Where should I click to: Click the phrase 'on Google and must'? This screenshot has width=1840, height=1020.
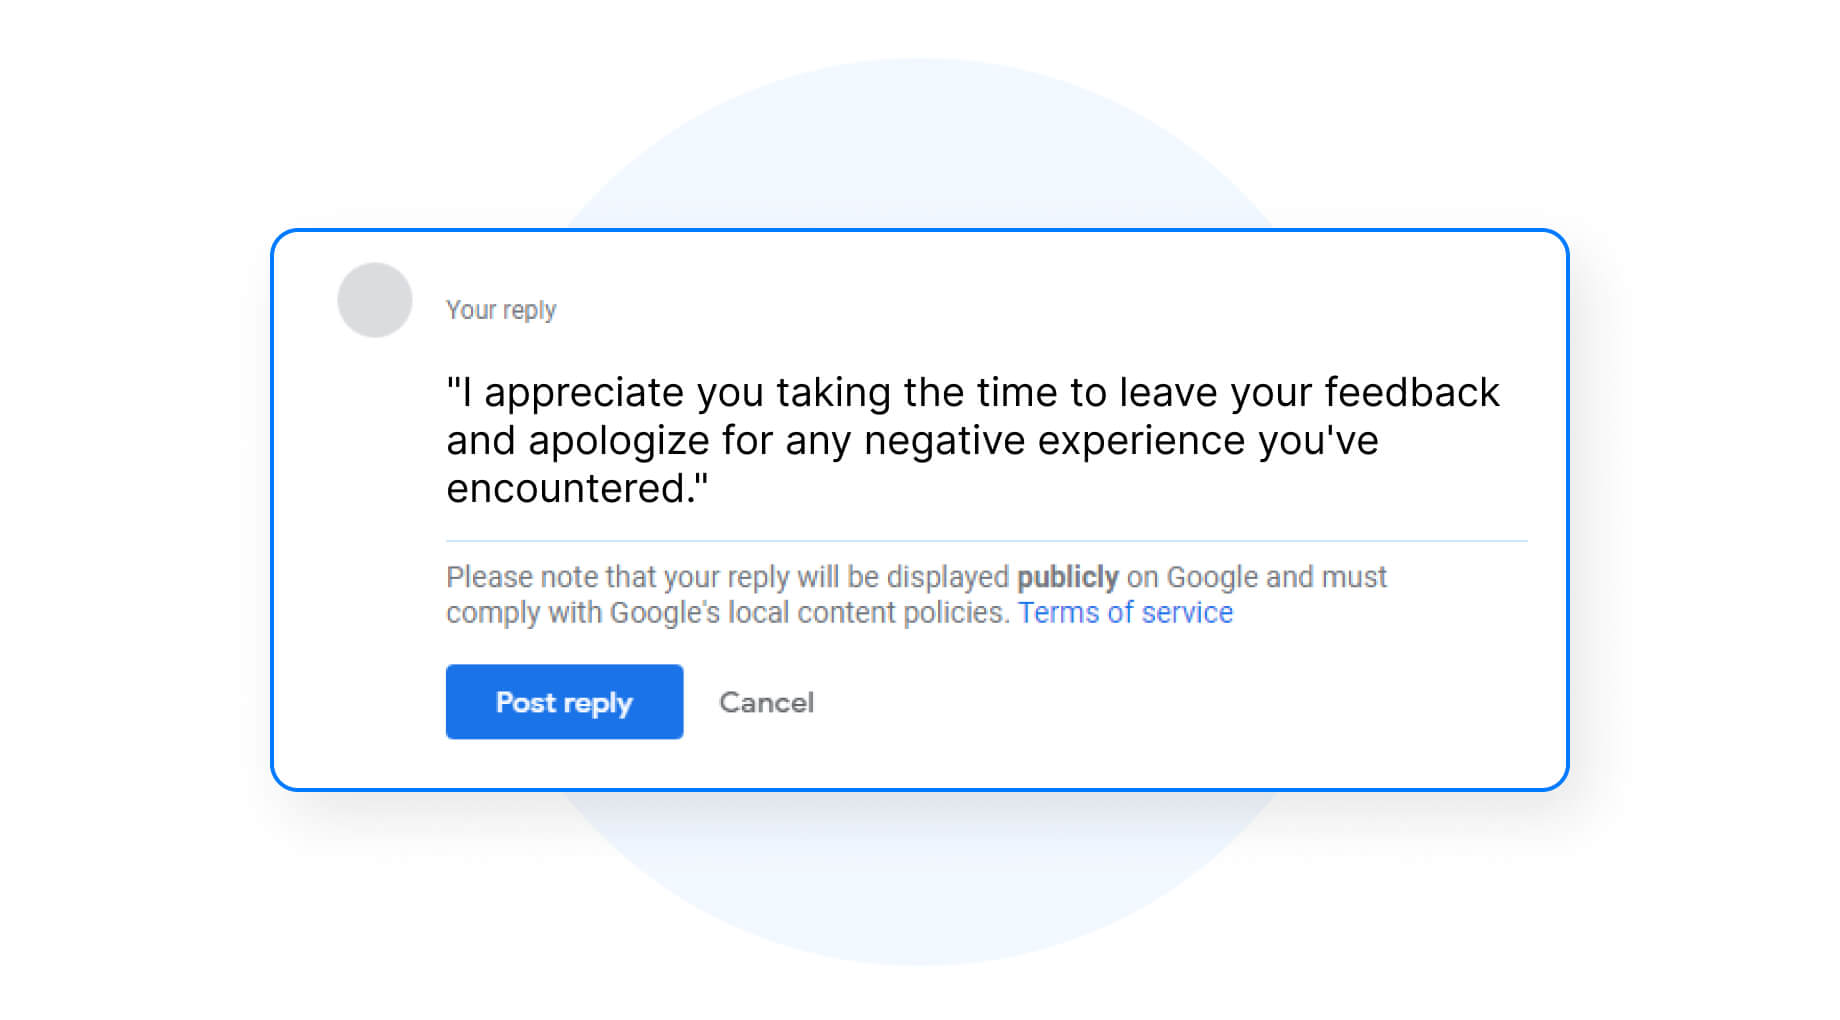tap(1257, 577)
